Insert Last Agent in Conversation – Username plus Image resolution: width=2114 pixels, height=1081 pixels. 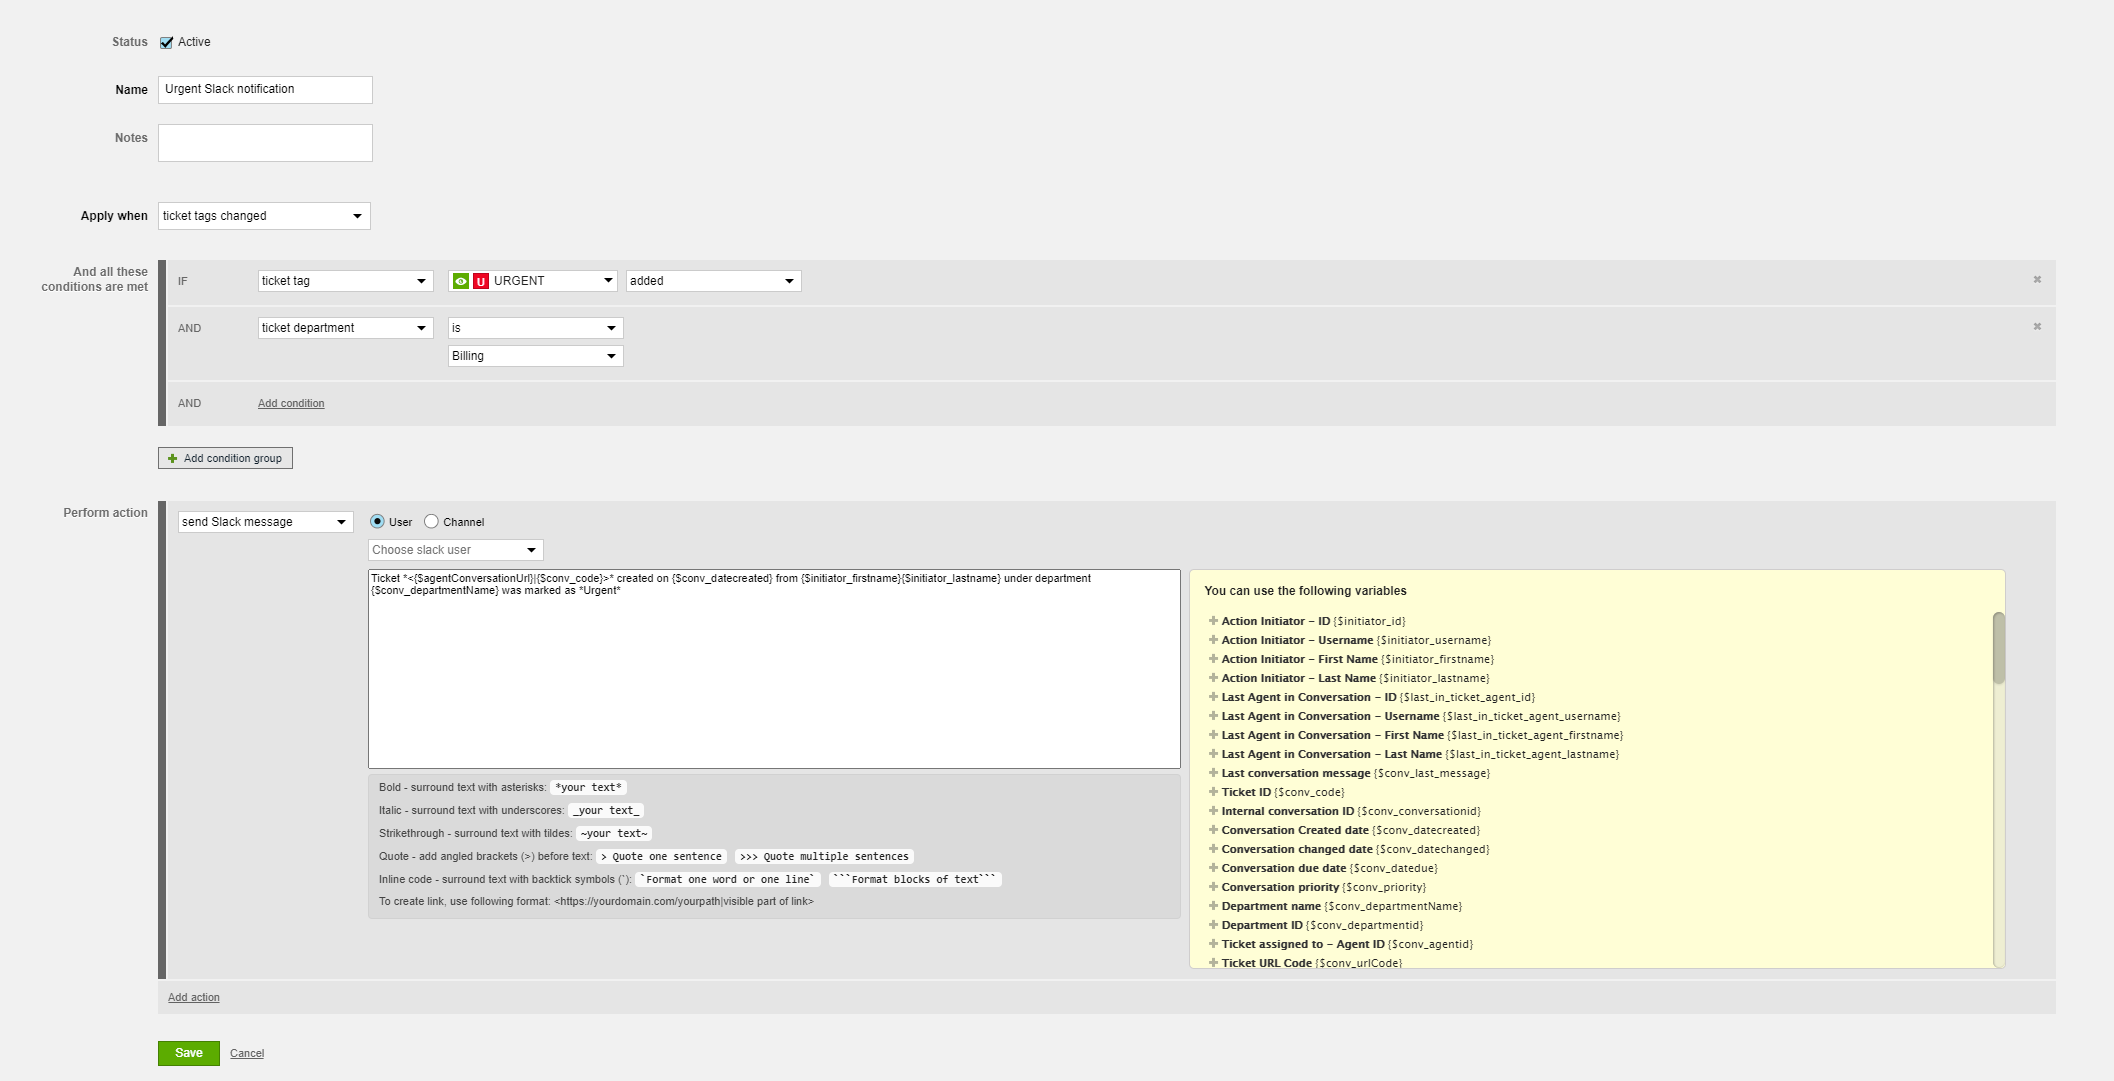pyautogui.click(x=1213, y=716)
